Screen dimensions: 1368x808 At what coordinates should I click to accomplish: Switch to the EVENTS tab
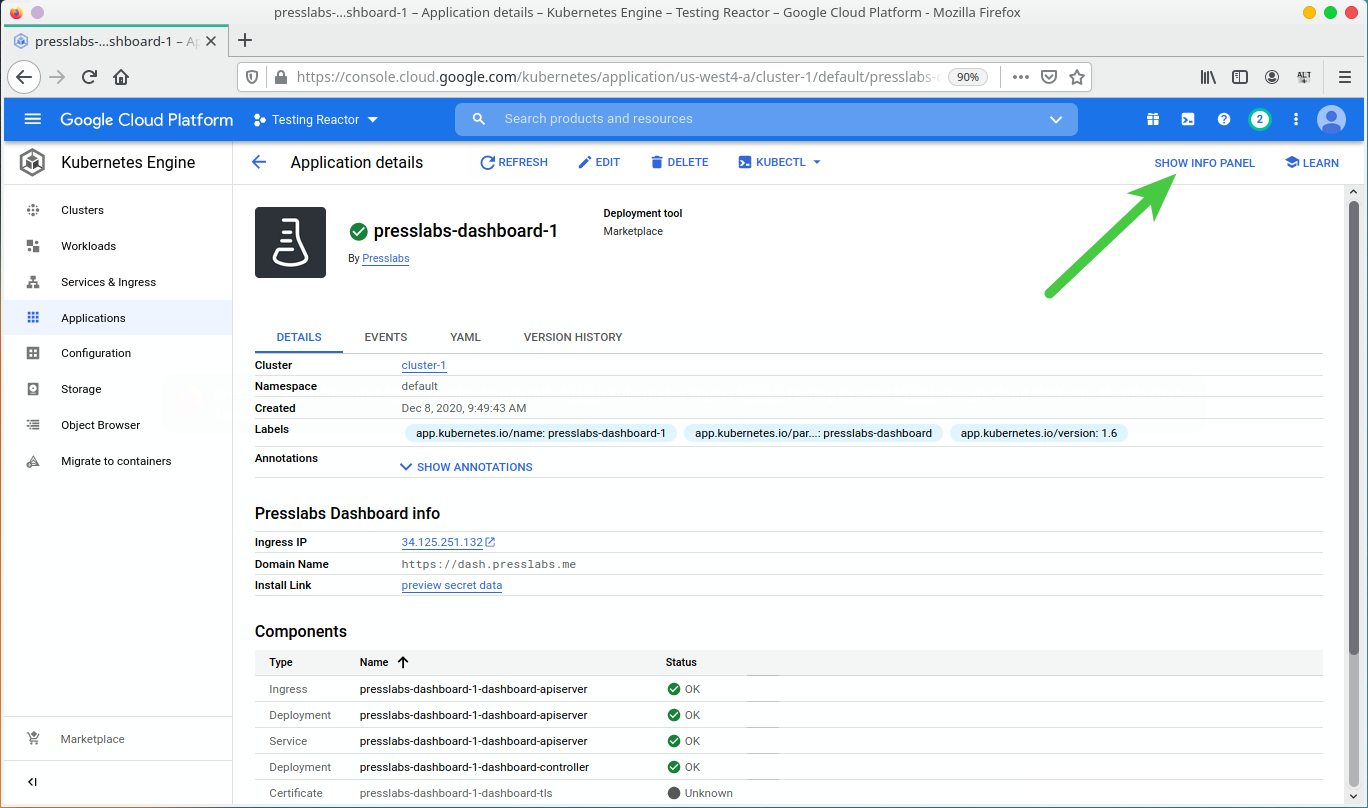click(x=386, y=337)
